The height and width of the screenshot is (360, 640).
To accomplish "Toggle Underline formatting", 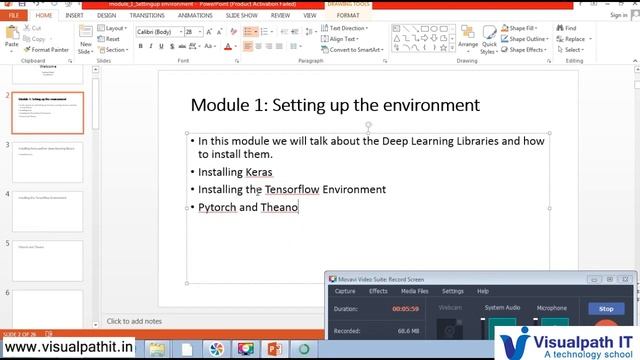I will pyautogui.click(x=161, y=46).
